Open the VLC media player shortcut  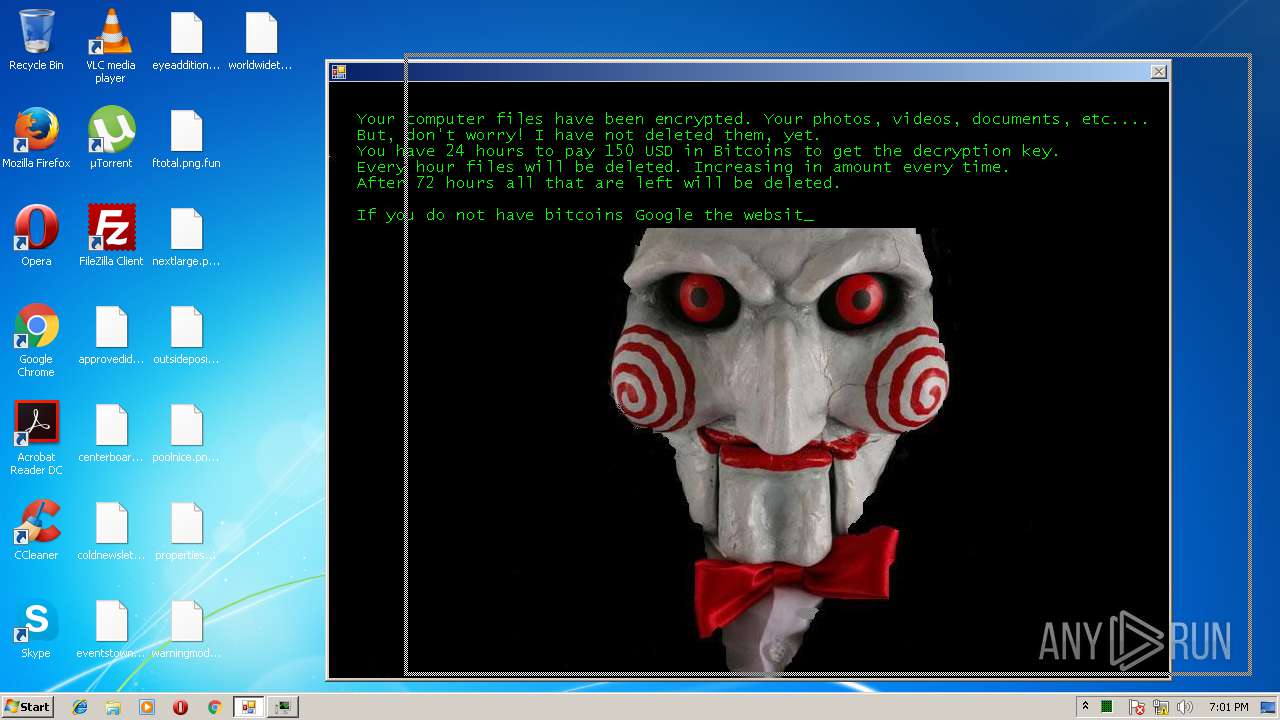click(x=110, y=46)
